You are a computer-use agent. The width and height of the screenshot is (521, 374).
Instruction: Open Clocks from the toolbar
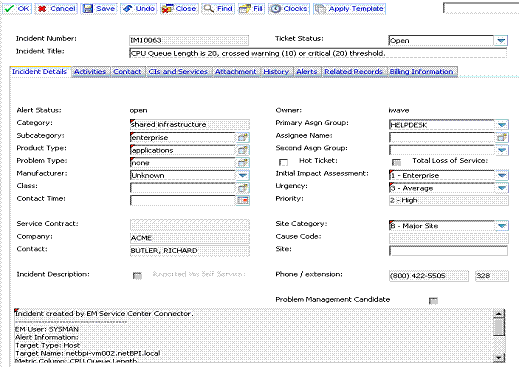289,9
